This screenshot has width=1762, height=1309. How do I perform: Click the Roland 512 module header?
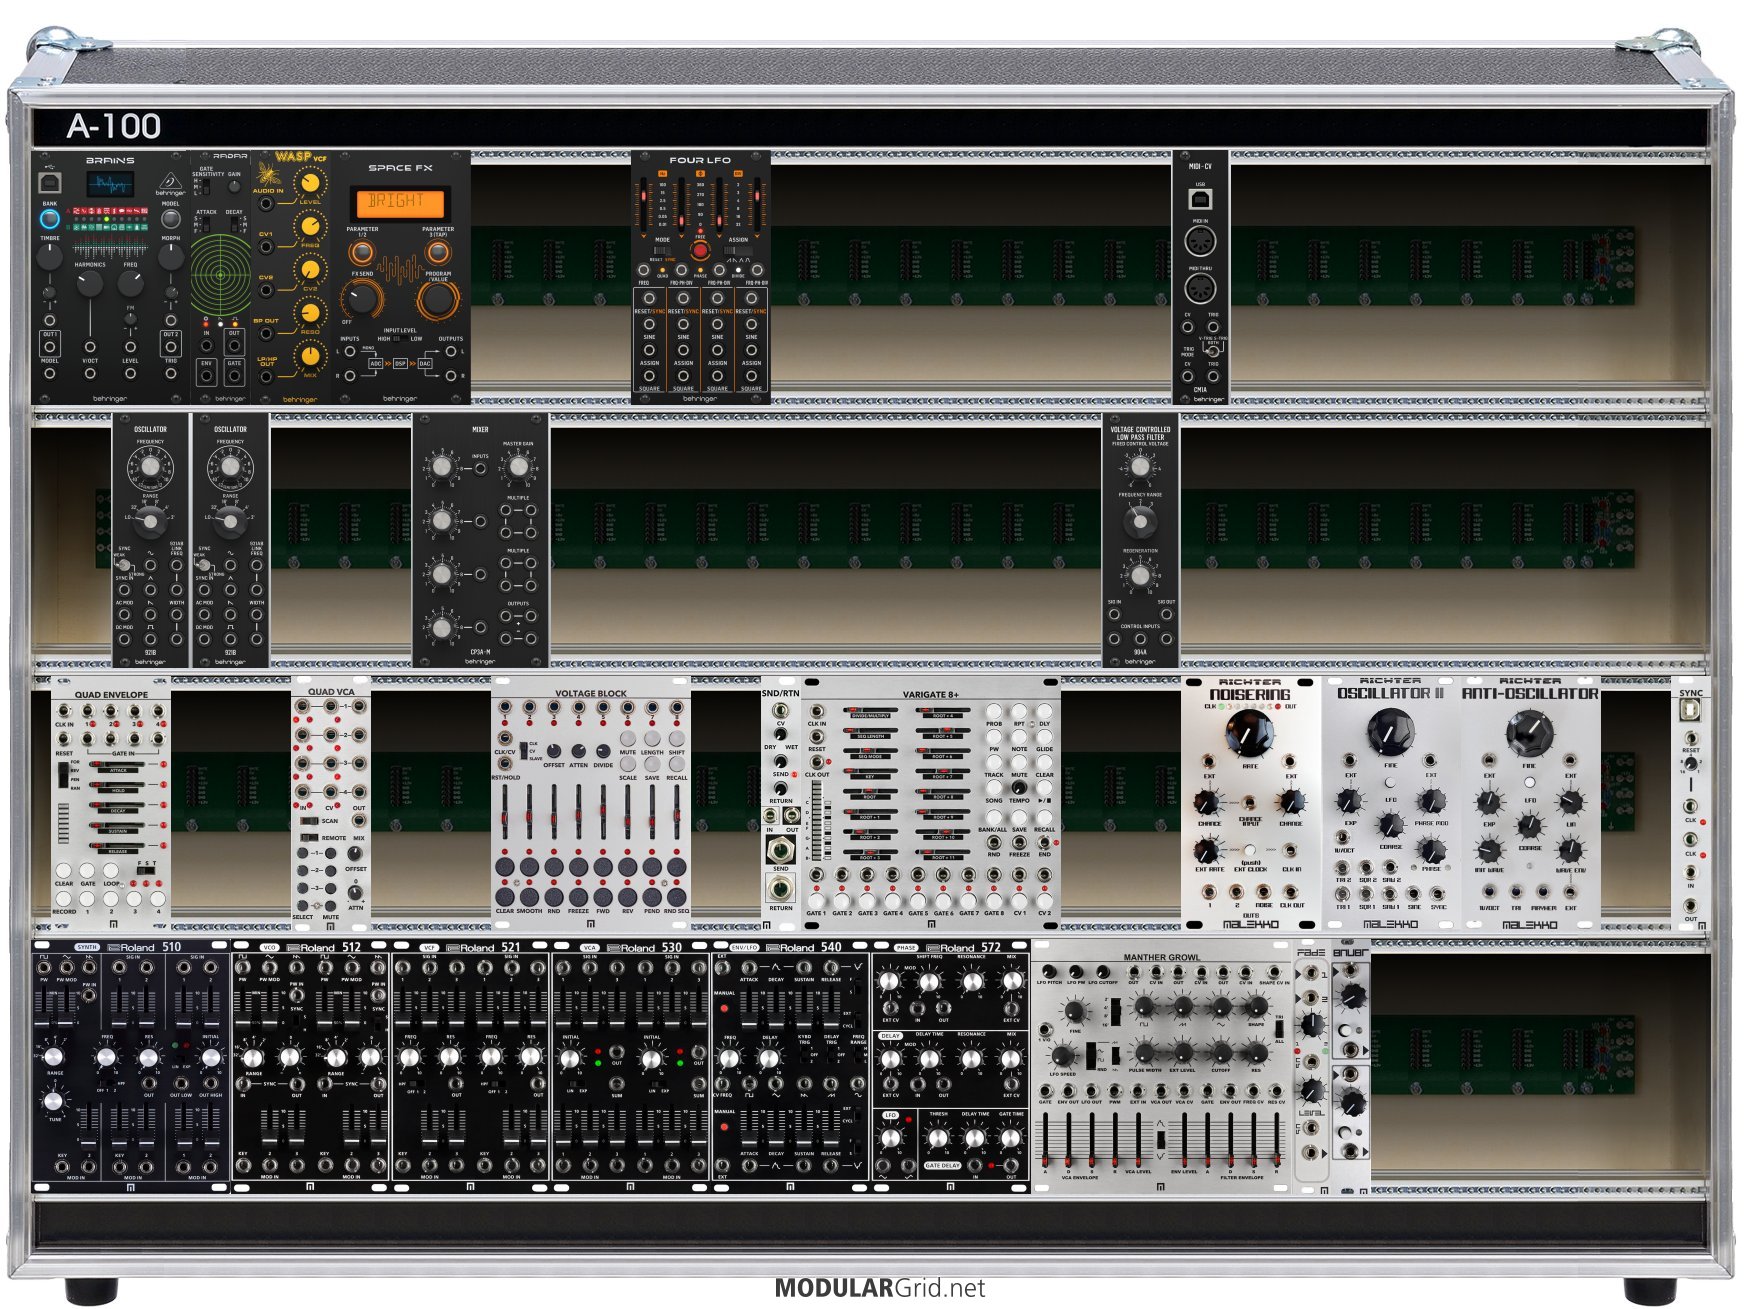(x=324, y=947)
